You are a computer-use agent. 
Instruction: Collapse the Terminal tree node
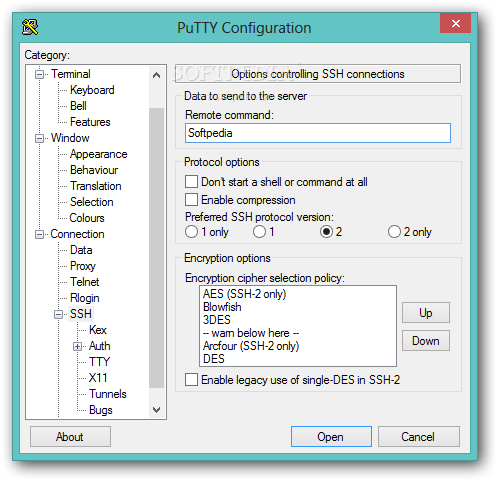click(39, 74)
